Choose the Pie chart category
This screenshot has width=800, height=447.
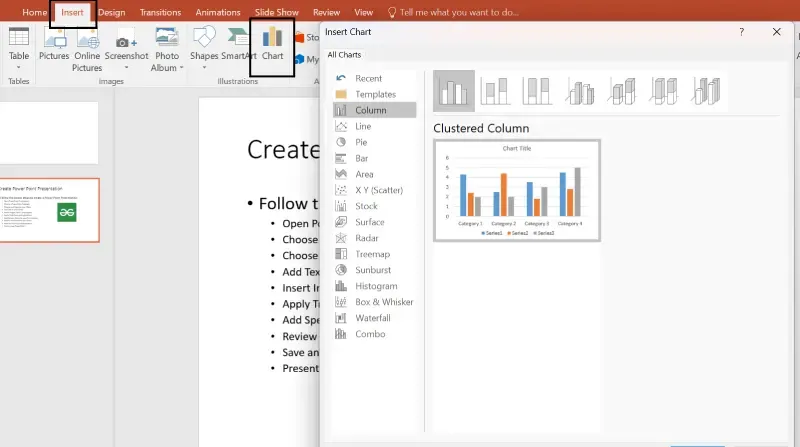374,142
